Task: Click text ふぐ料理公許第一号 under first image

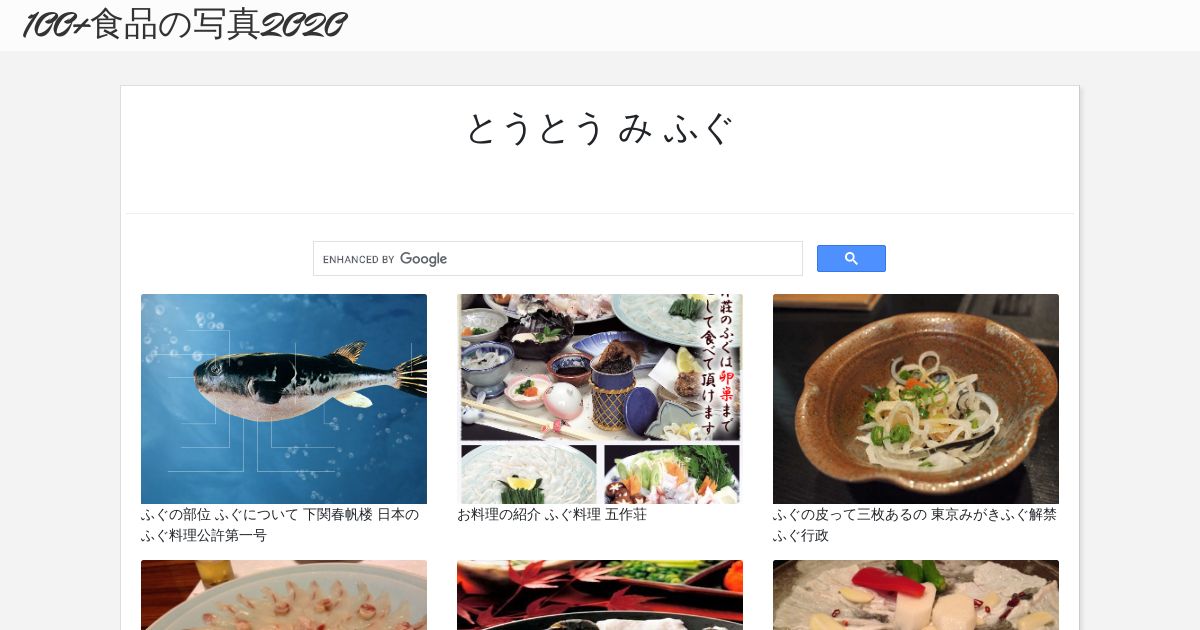Action: pyautogui.click(x=204, y=536)
